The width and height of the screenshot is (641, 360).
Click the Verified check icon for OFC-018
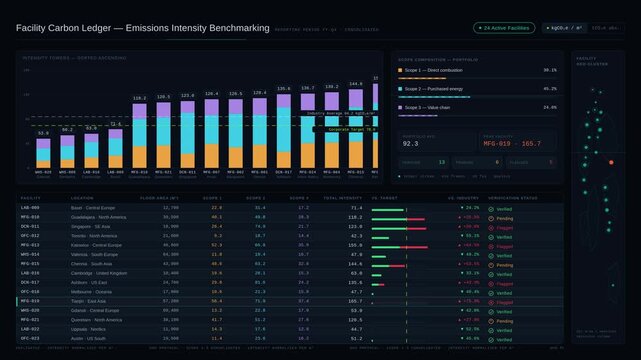[491, 293]
